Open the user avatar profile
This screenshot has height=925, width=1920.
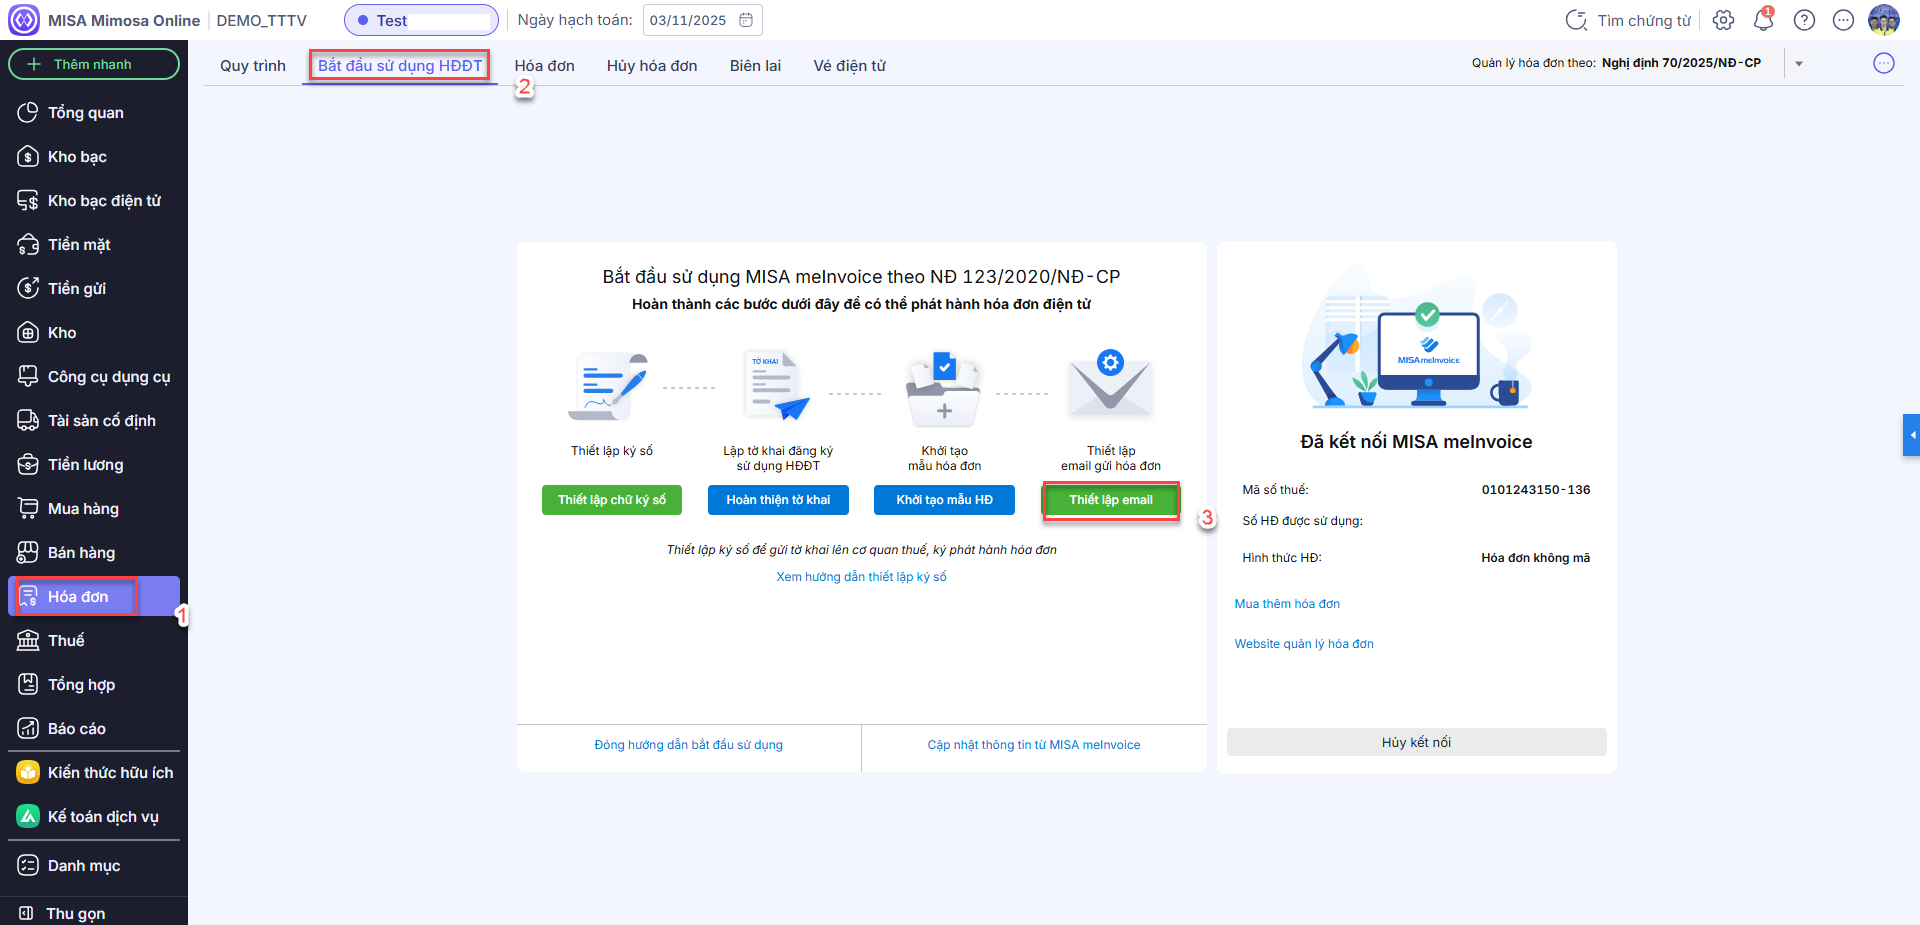pos(1883,20)
